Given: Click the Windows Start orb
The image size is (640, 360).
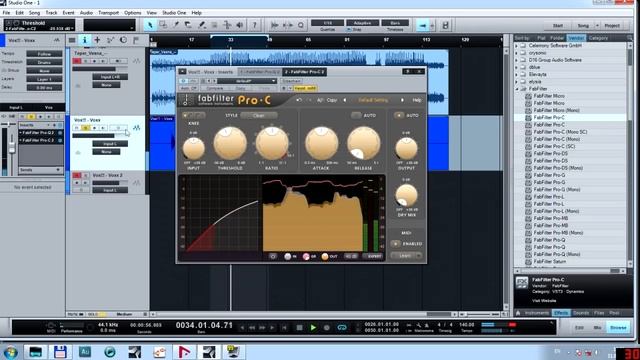Looking at the screenshot, I should coord(10,352).
